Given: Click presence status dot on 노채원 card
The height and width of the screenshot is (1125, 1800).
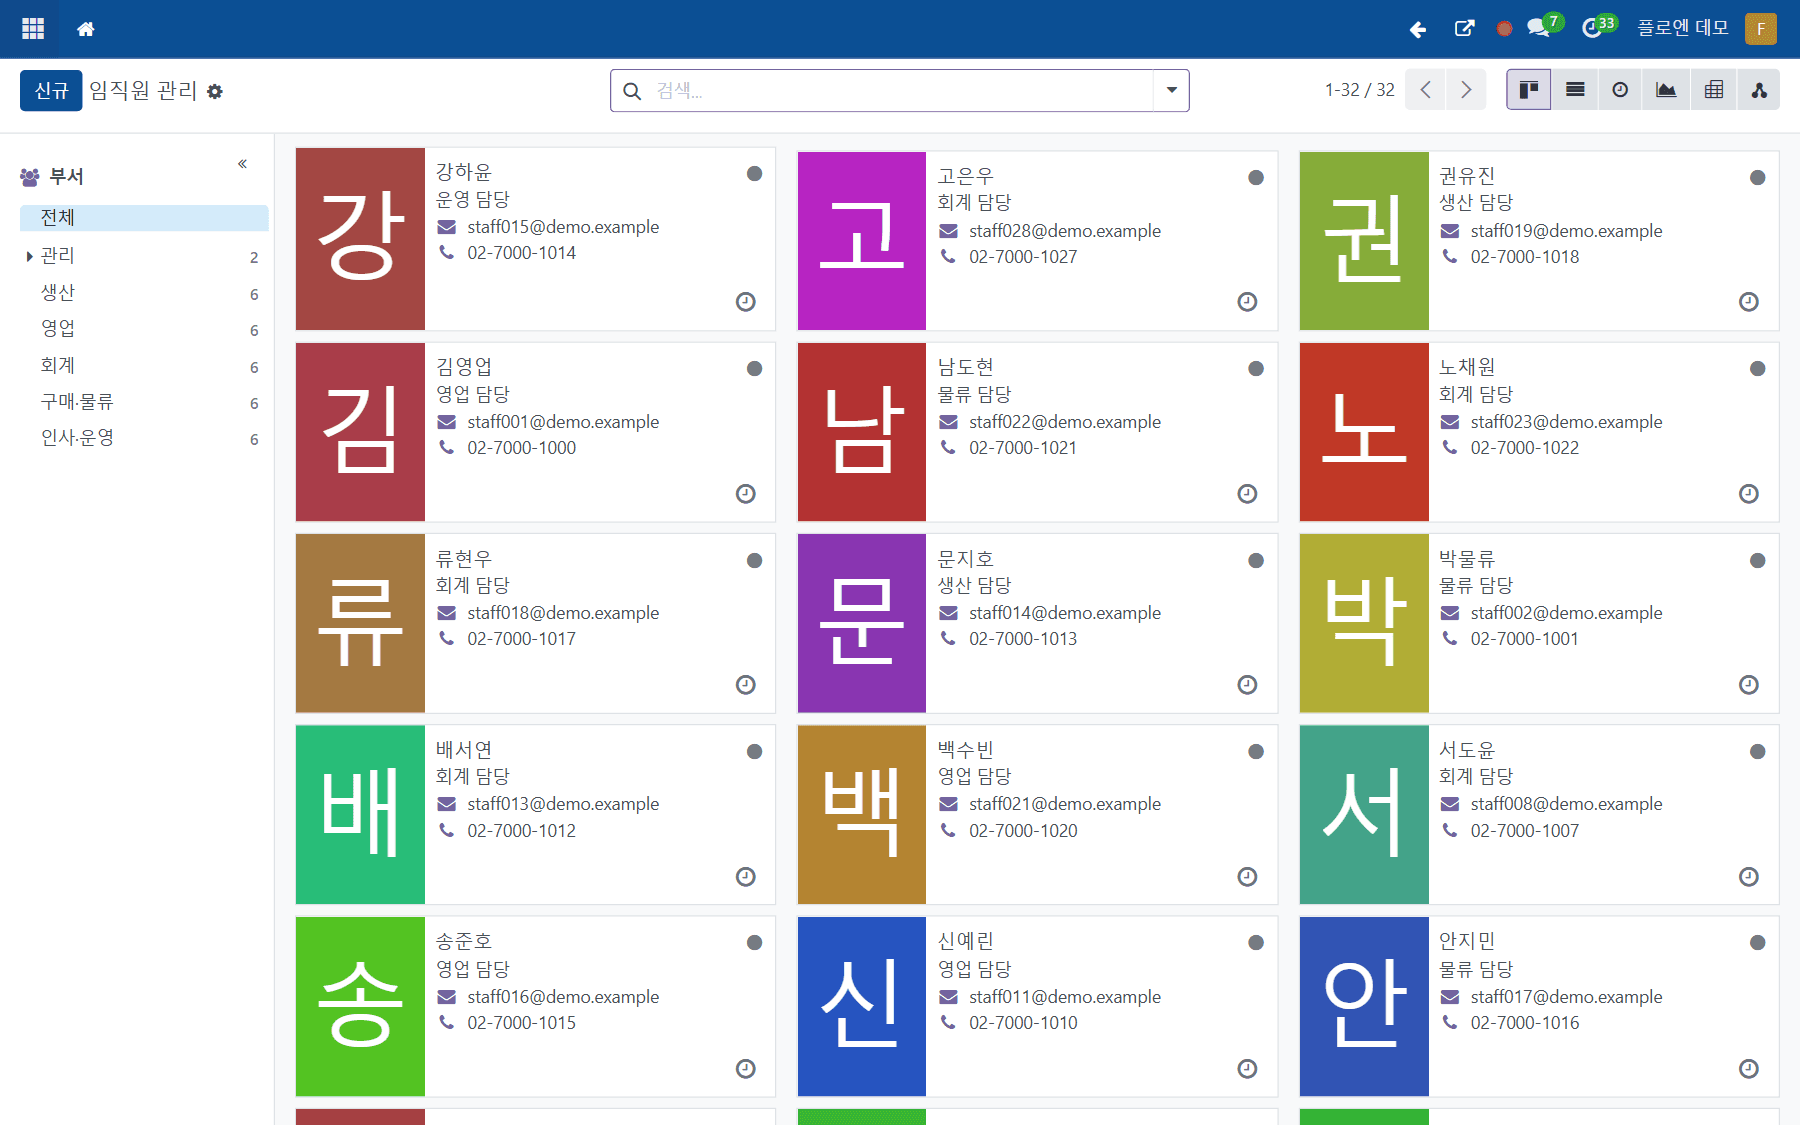Looking at the screenshot, I should click(1758, 369).
